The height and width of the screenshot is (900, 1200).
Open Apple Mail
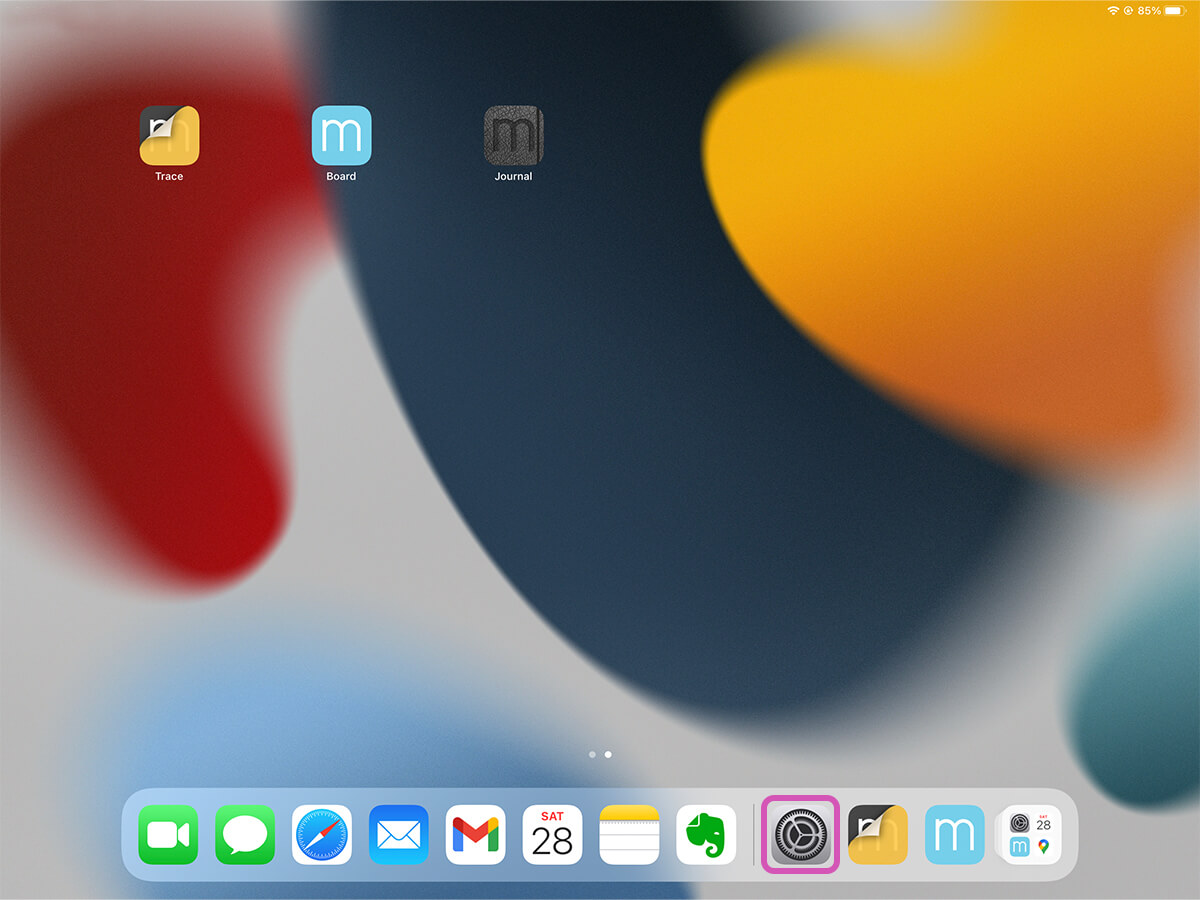pos(399,833)
